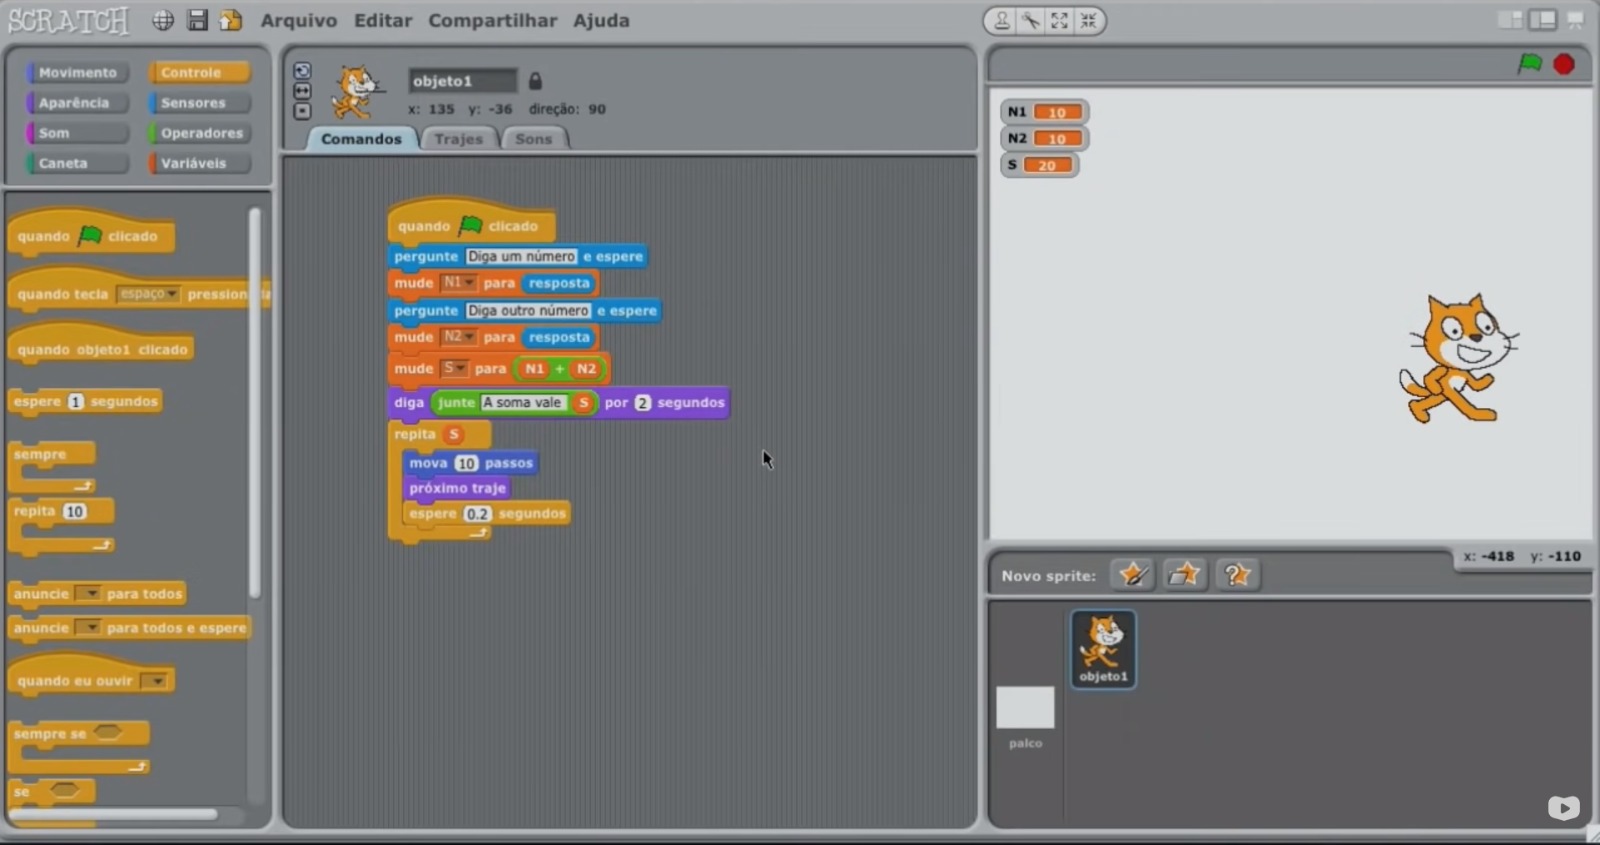Screen dimensions: 1600x845
Task: Click the 0.2 seconds value in espere block
Action: (477, 514)
